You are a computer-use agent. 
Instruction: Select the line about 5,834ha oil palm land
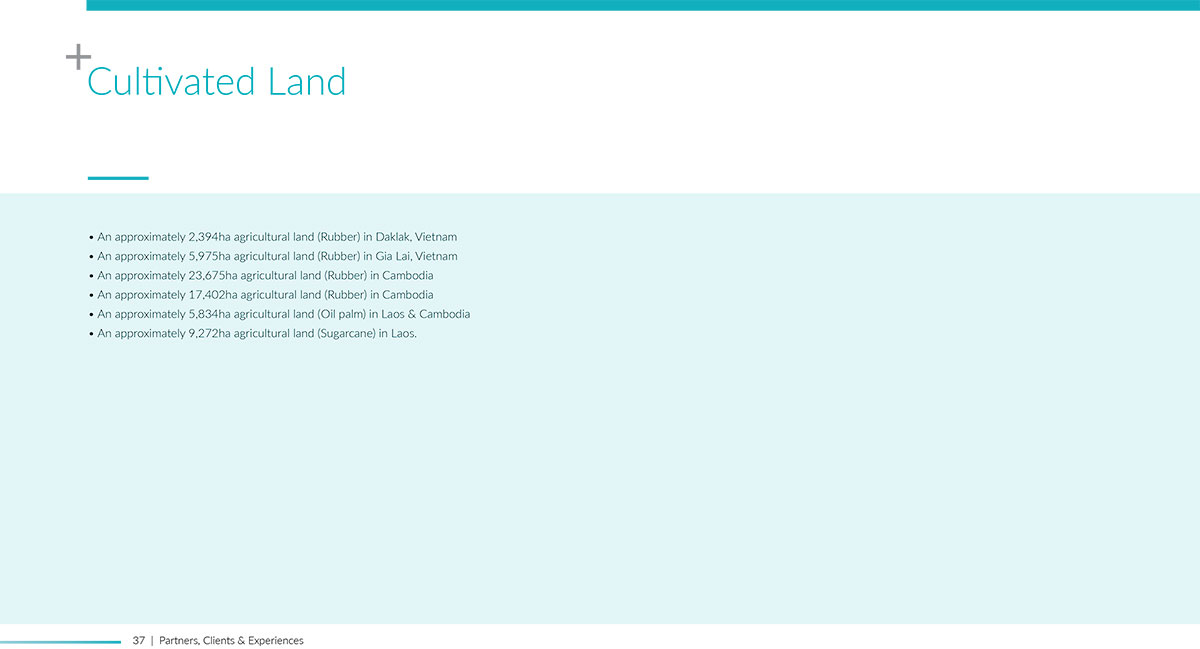coord(279,314)
